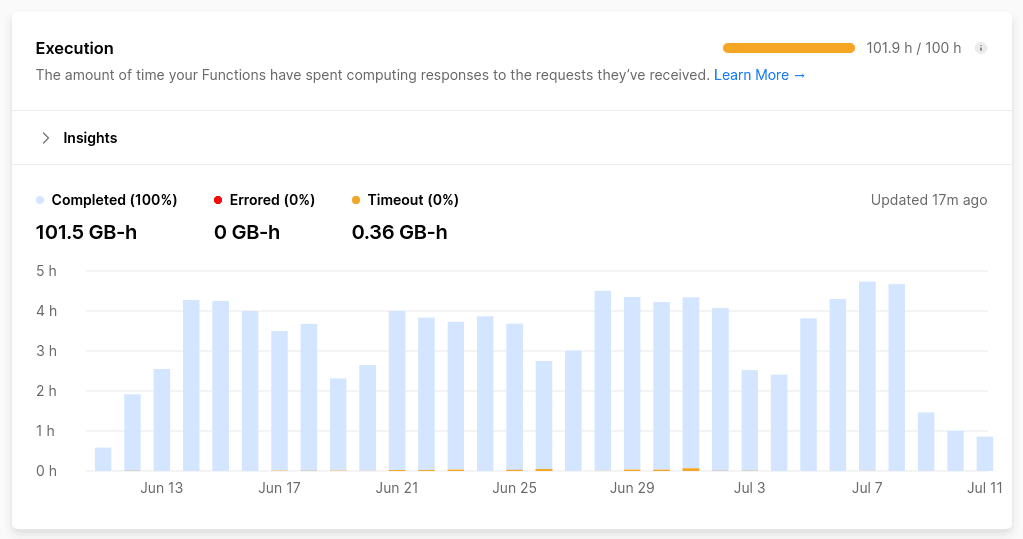This screenshot has width=1023, height=539.
Task: Click the Jun 13 axis label
Action: [162, 488]
